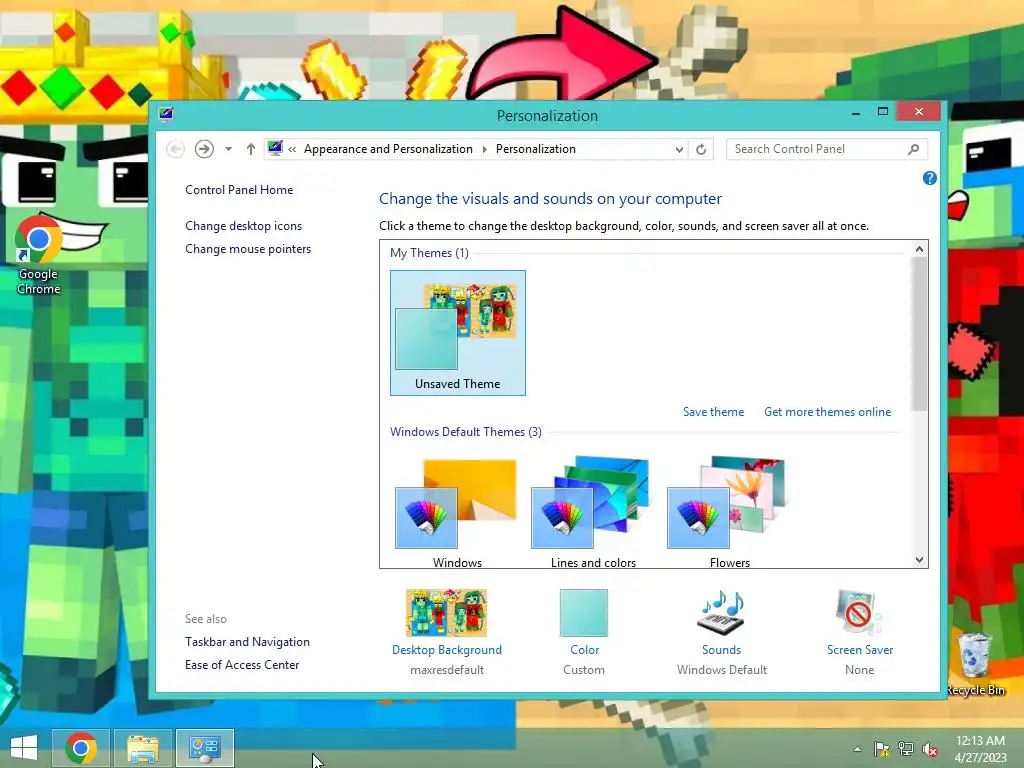Click the theme list scrollbar up arrow

click(920, 249)
